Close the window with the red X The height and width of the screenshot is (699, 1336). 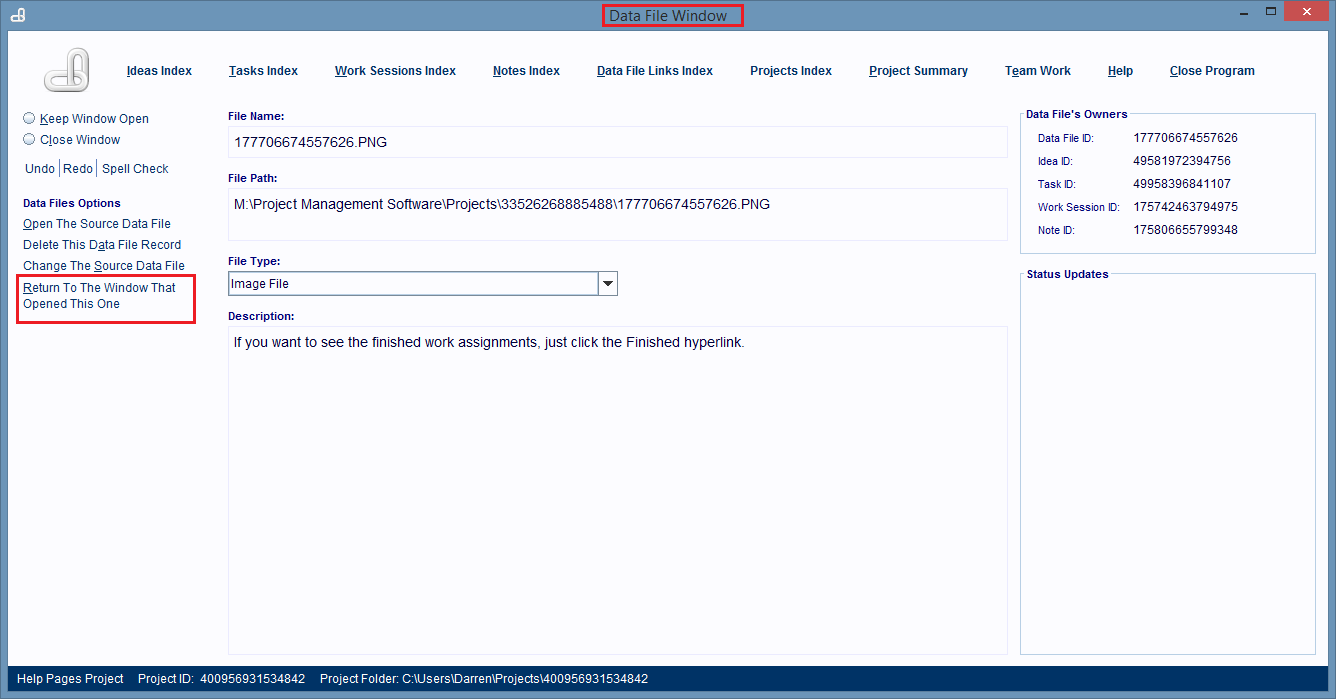(x=1308, y=11)
